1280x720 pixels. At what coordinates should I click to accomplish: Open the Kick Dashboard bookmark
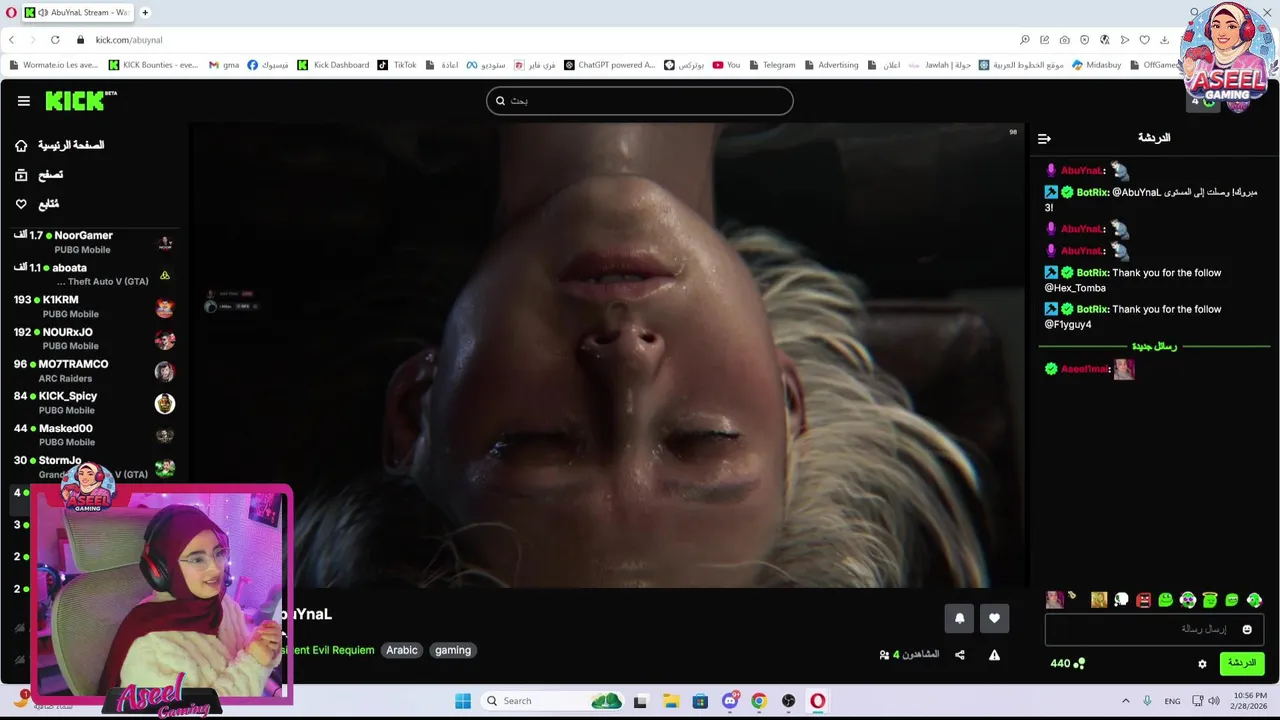(333, 65)
